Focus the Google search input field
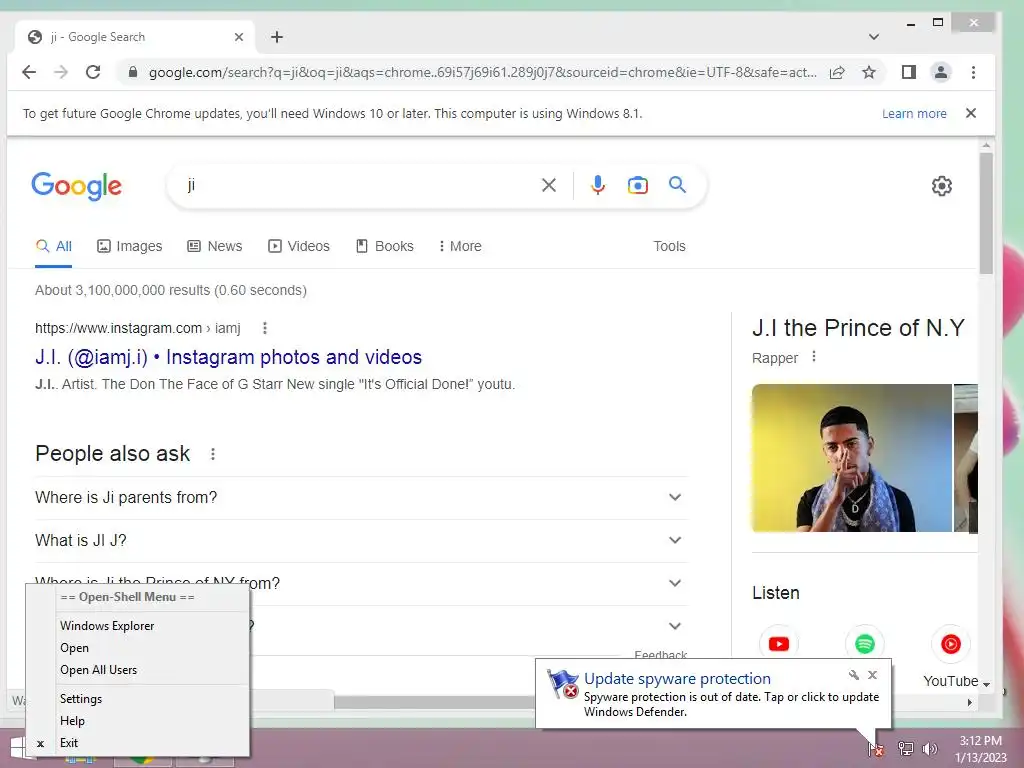 click(x=359, y=185)
